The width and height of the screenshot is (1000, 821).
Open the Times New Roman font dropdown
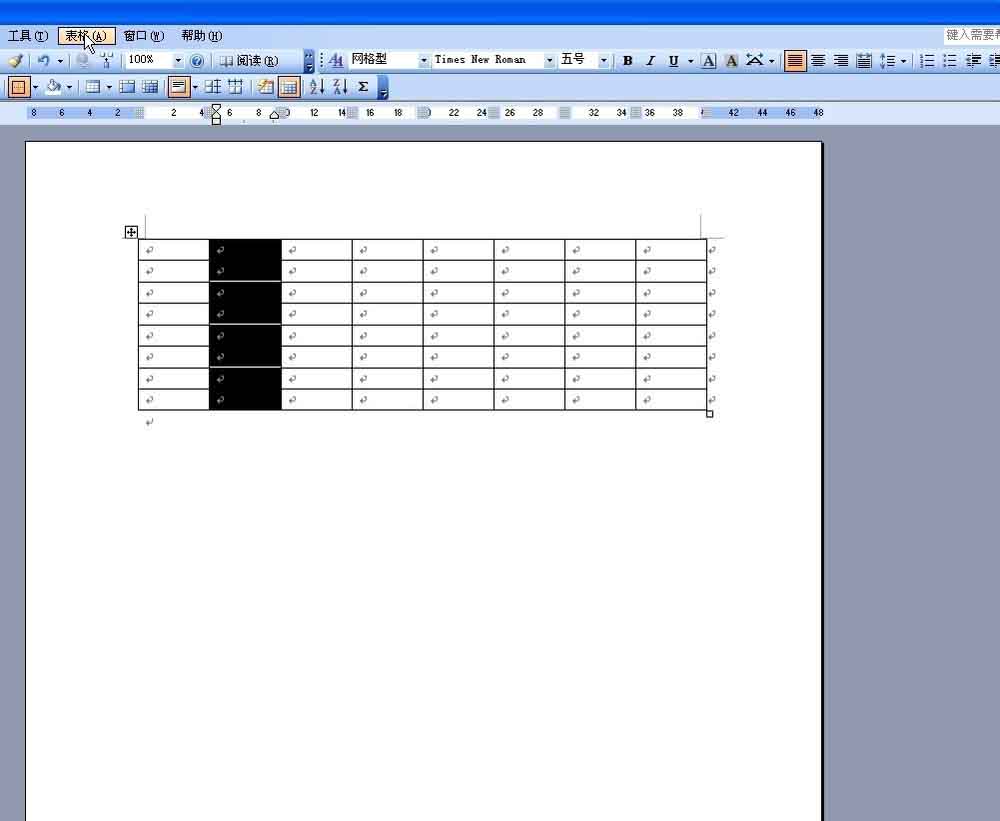[549, 61]
